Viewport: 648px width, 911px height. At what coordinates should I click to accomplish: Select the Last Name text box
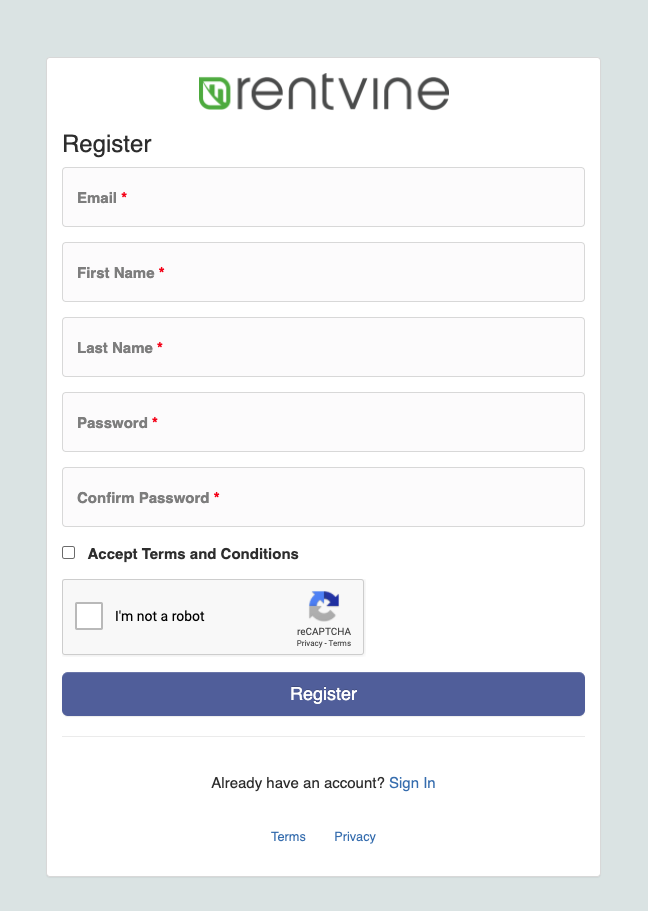323,347
